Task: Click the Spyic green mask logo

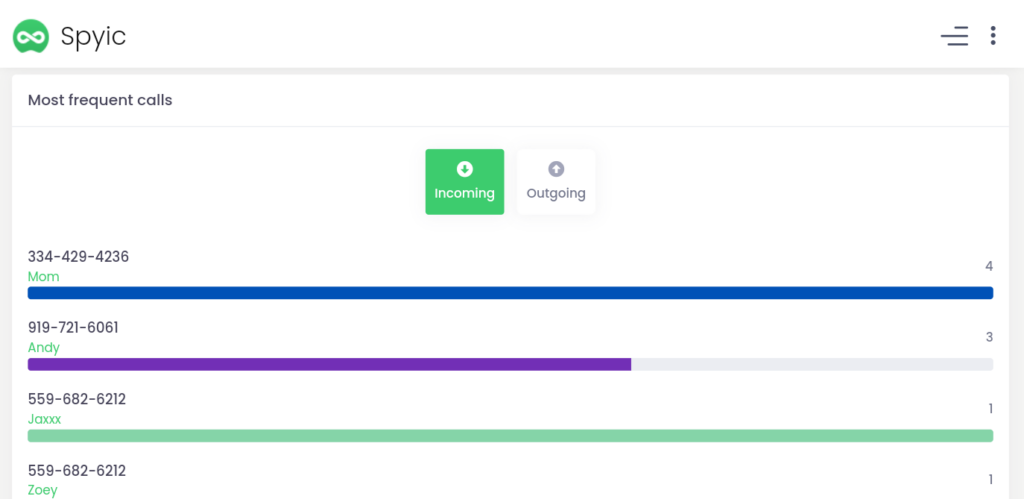Action: [x=31, y=37]
